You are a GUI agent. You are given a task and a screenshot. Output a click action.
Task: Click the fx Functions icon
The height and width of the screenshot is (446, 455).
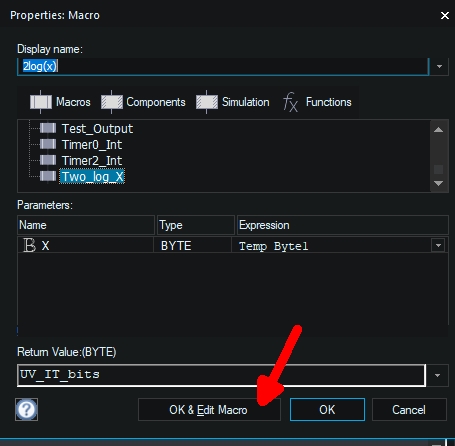point(290,102)
